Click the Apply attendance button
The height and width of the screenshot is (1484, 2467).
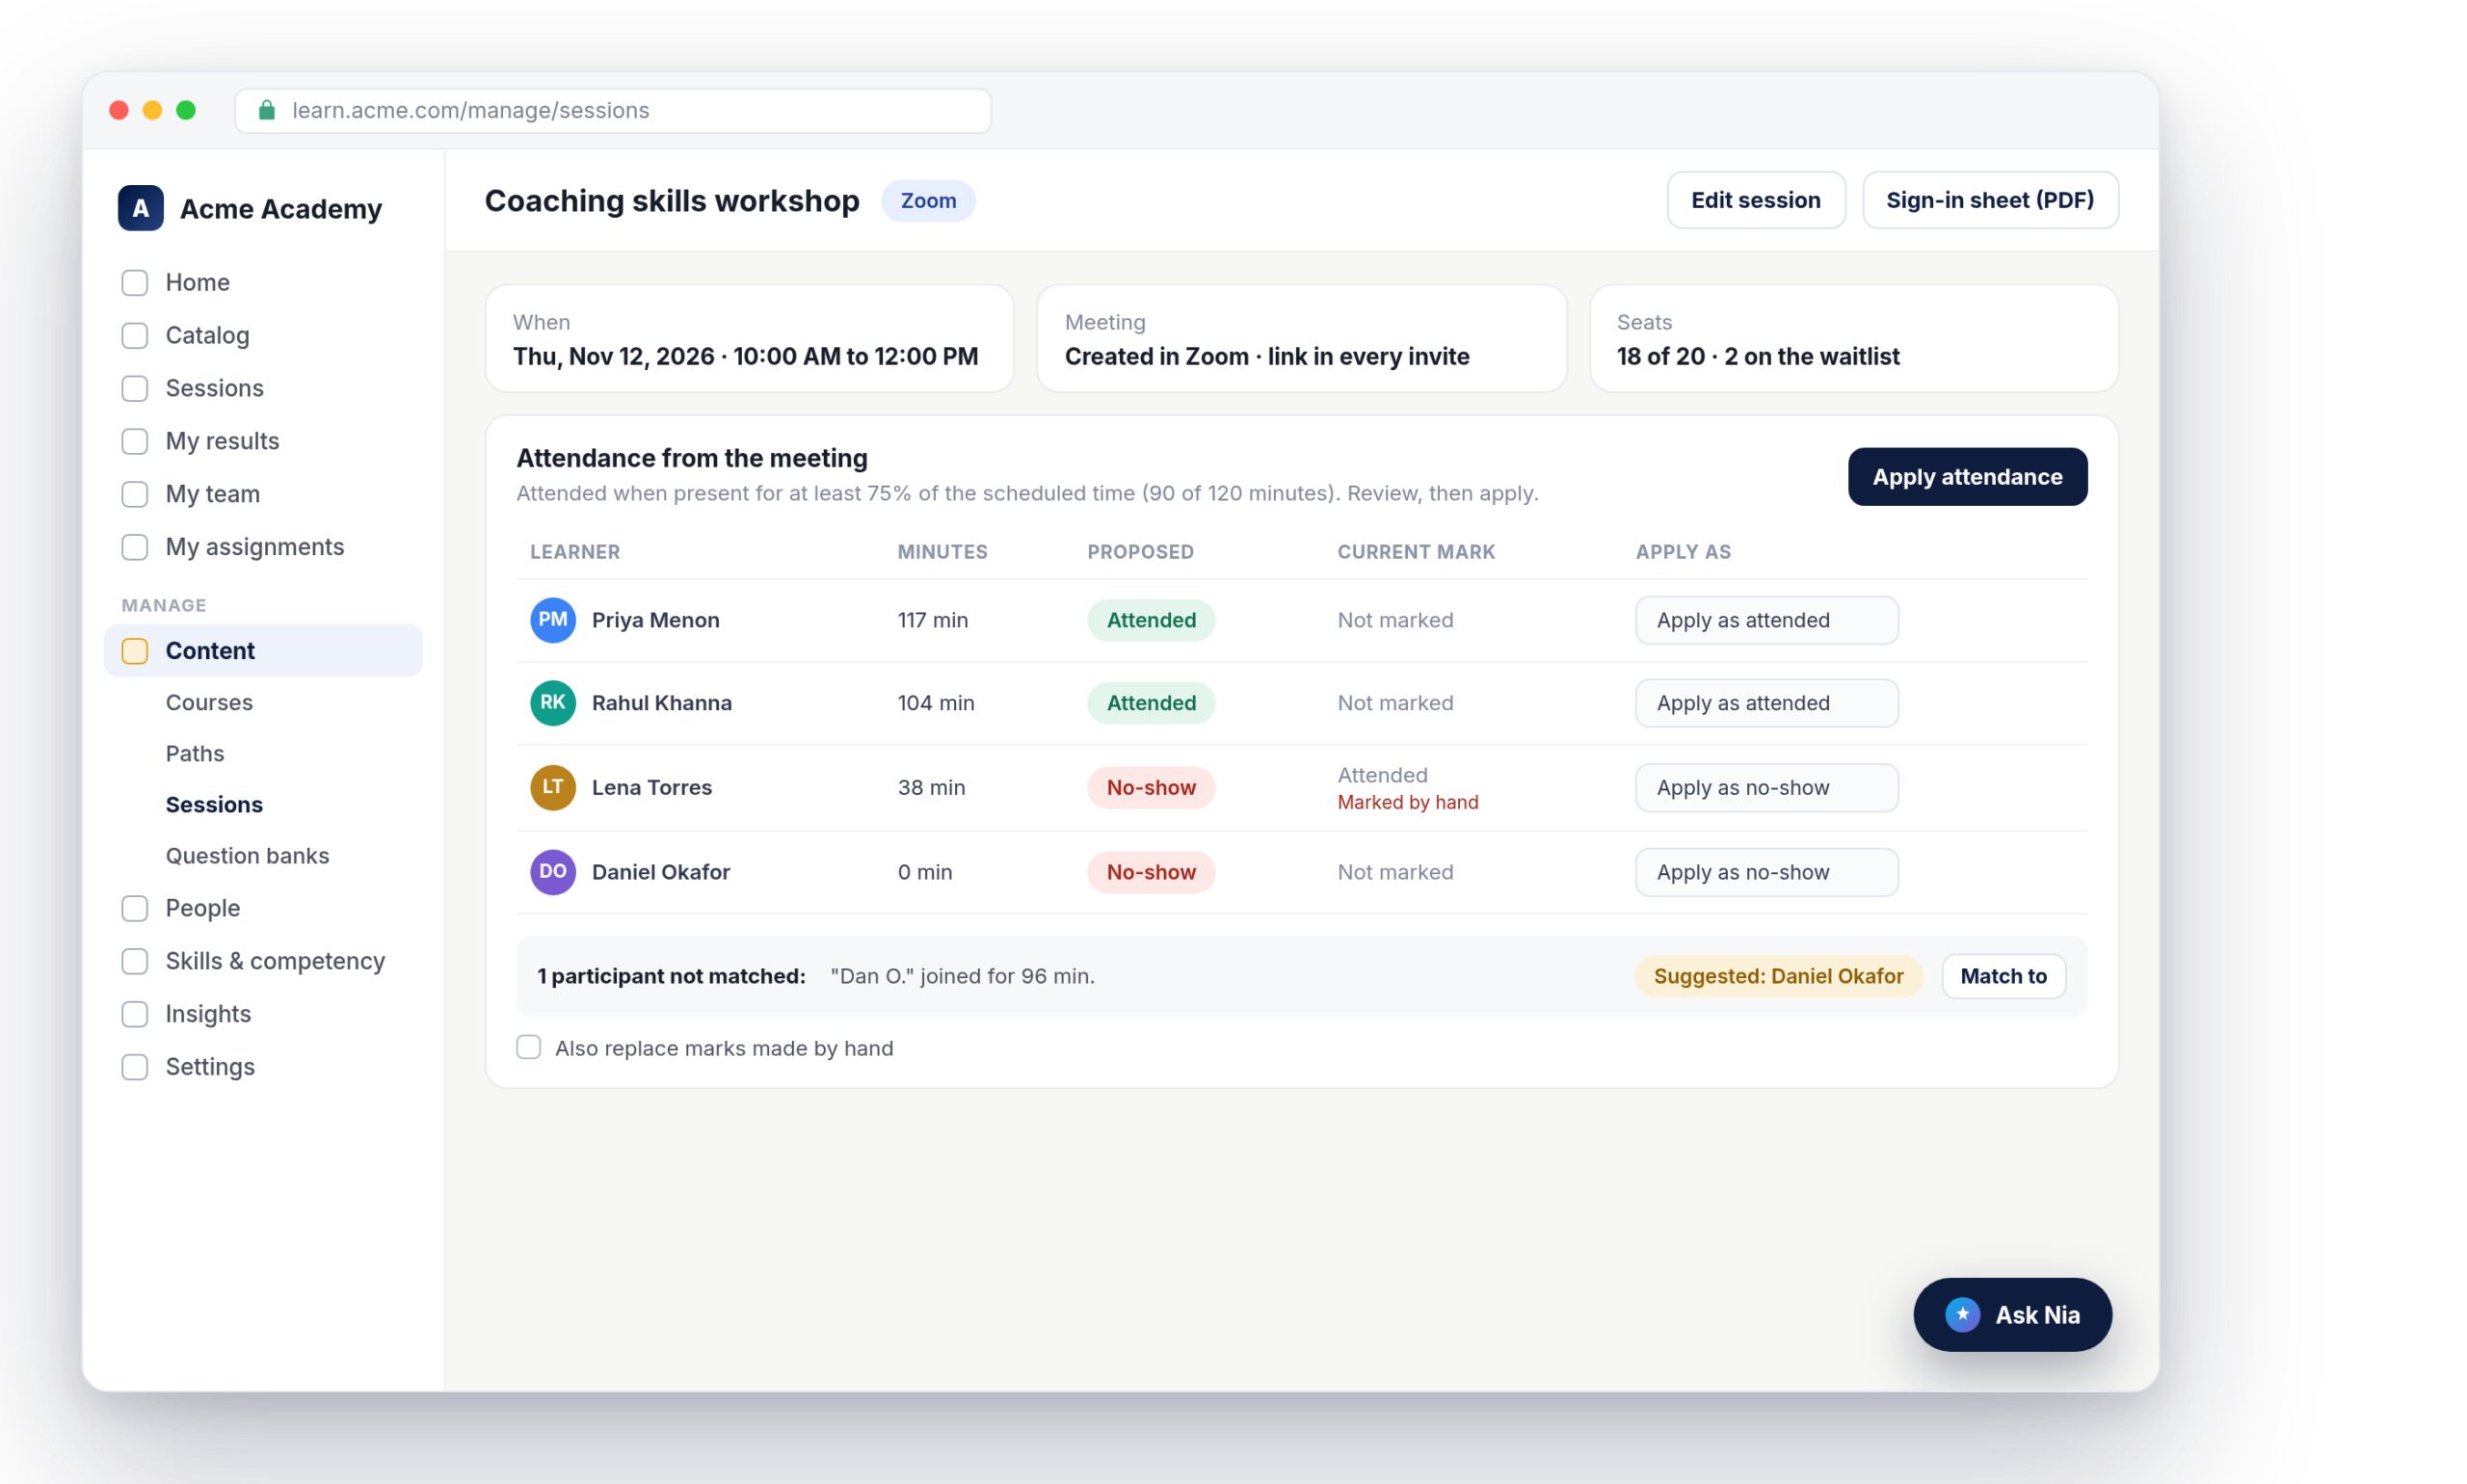1966,477
